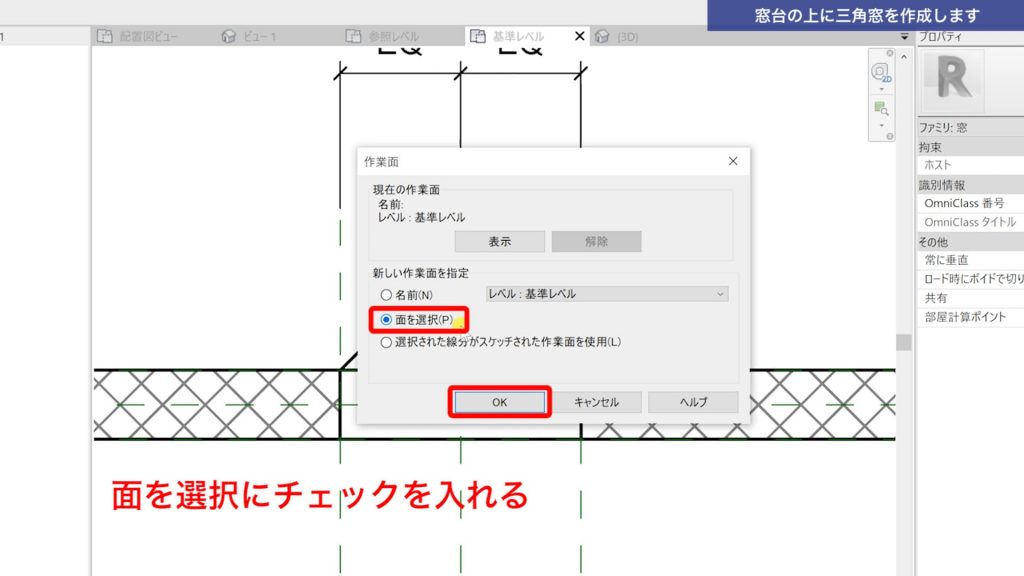Activate the zoom region tool on the navigation bar

click(880, 106)
